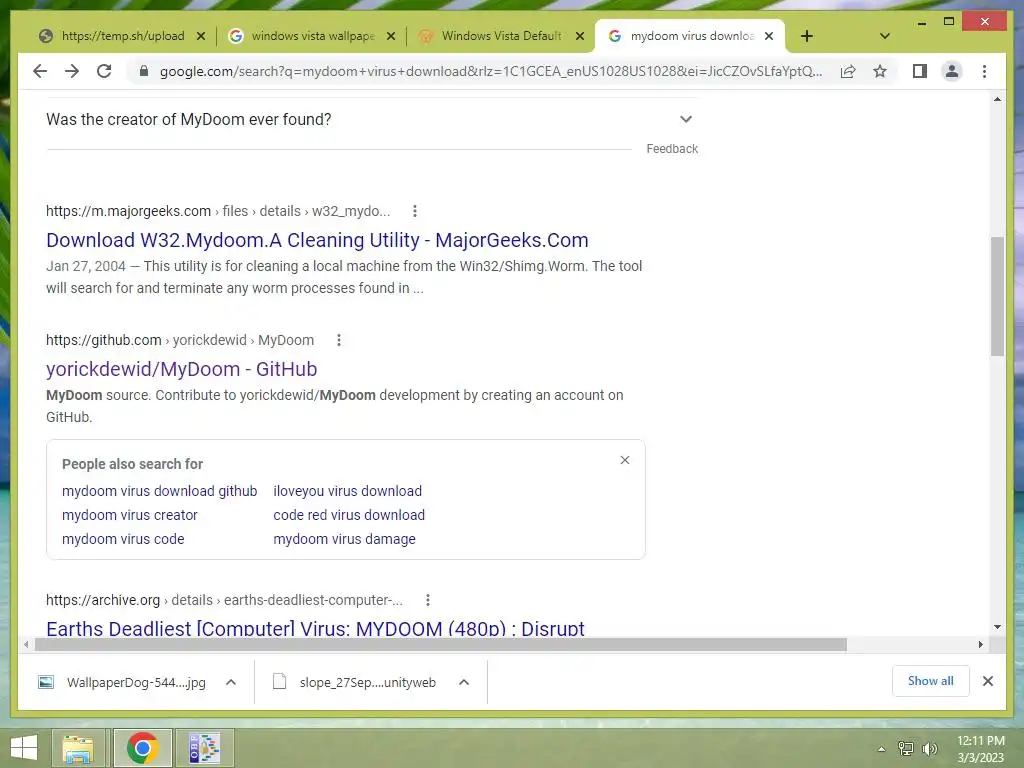Image resolution: width=1024 pixels, height=768 pixels.
Task: Search 'mydoom virus damage'
Action: (x=344, y=539)
